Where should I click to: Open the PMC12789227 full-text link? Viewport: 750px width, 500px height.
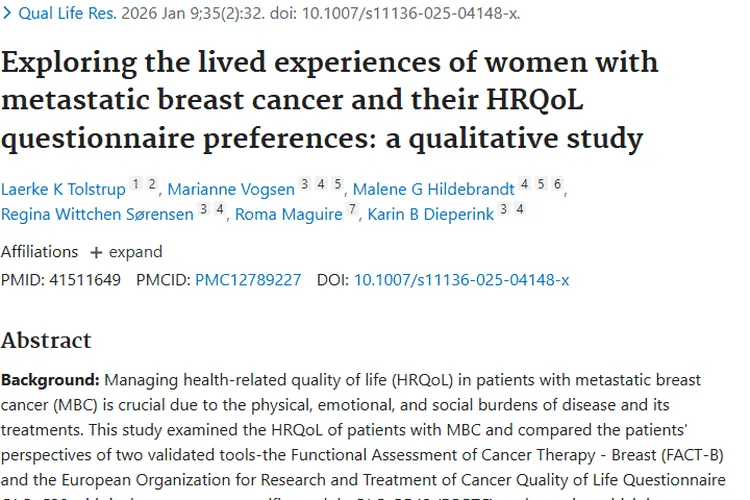click(x=247, y=280)
